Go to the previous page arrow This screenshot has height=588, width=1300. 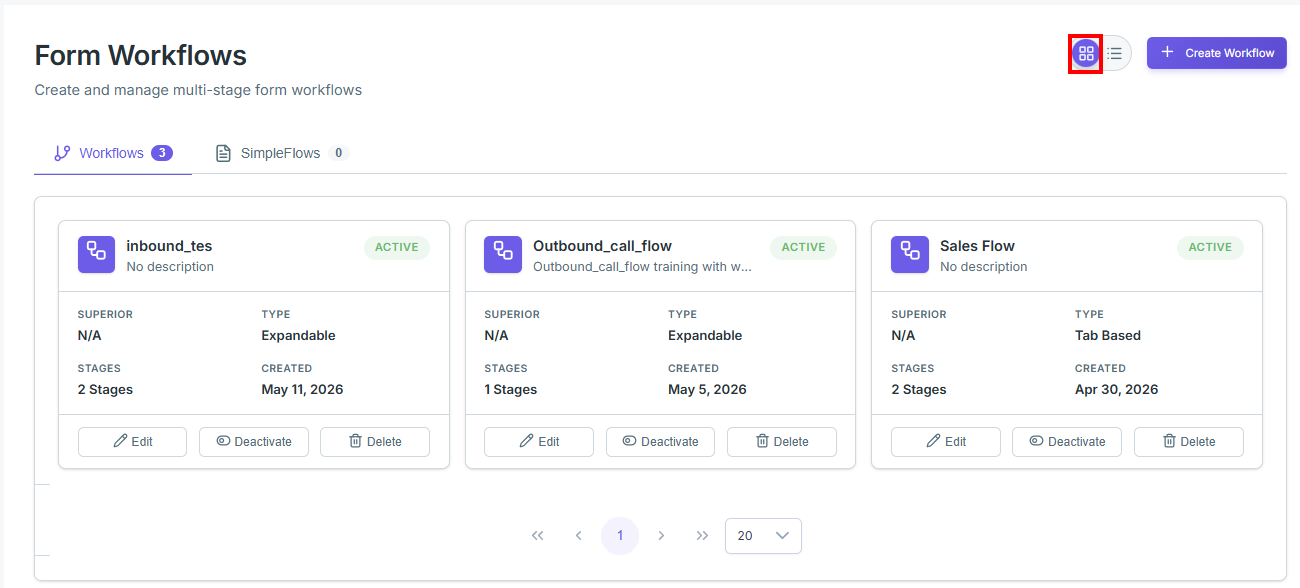coord(579,536)
